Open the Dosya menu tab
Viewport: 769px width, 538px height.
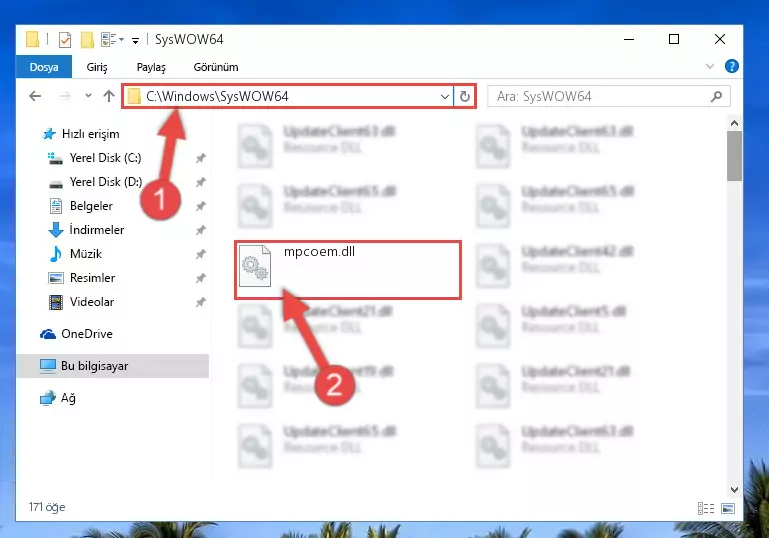44,67
